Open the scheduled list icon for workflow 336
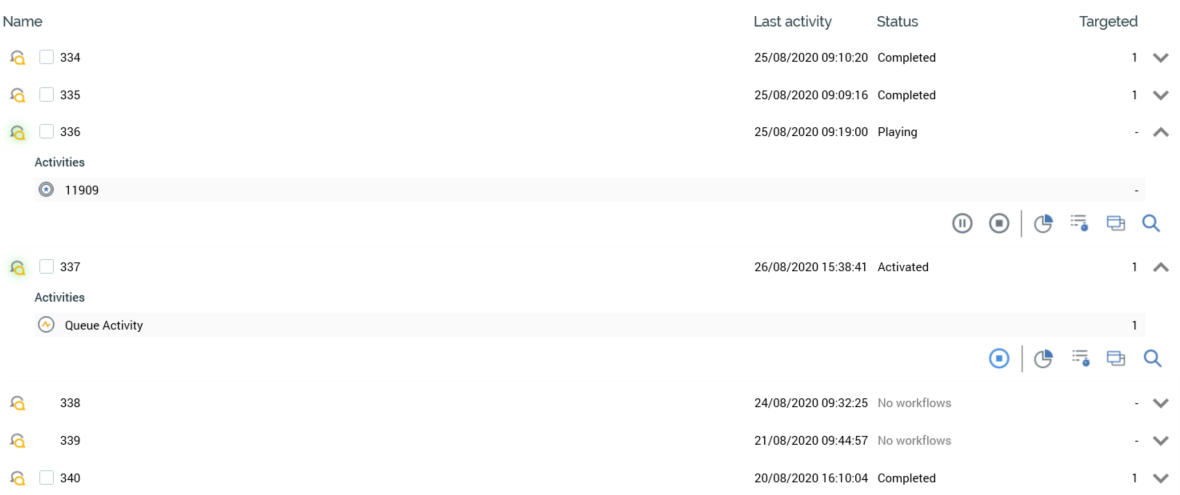 click(1080, 224)
